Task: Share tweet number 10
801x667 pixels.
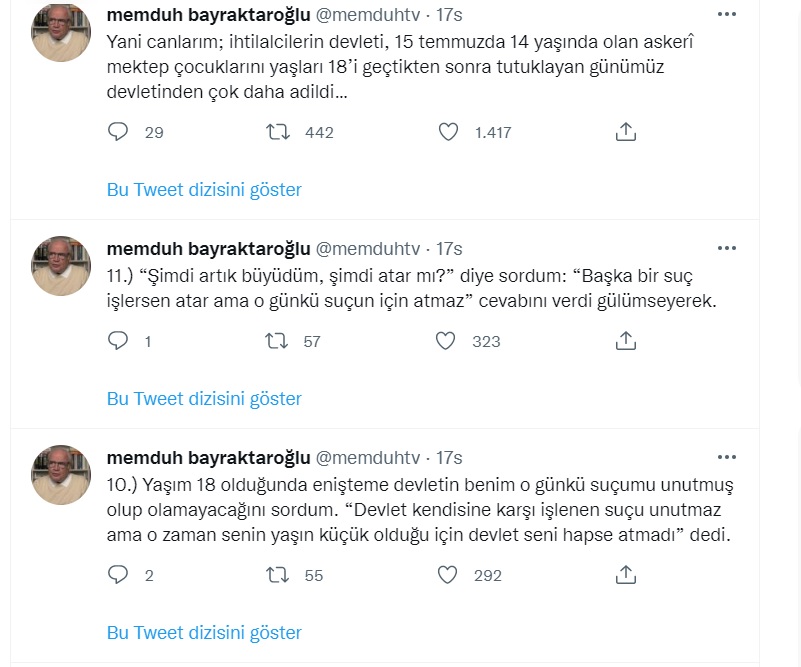Action: (626, 575)
